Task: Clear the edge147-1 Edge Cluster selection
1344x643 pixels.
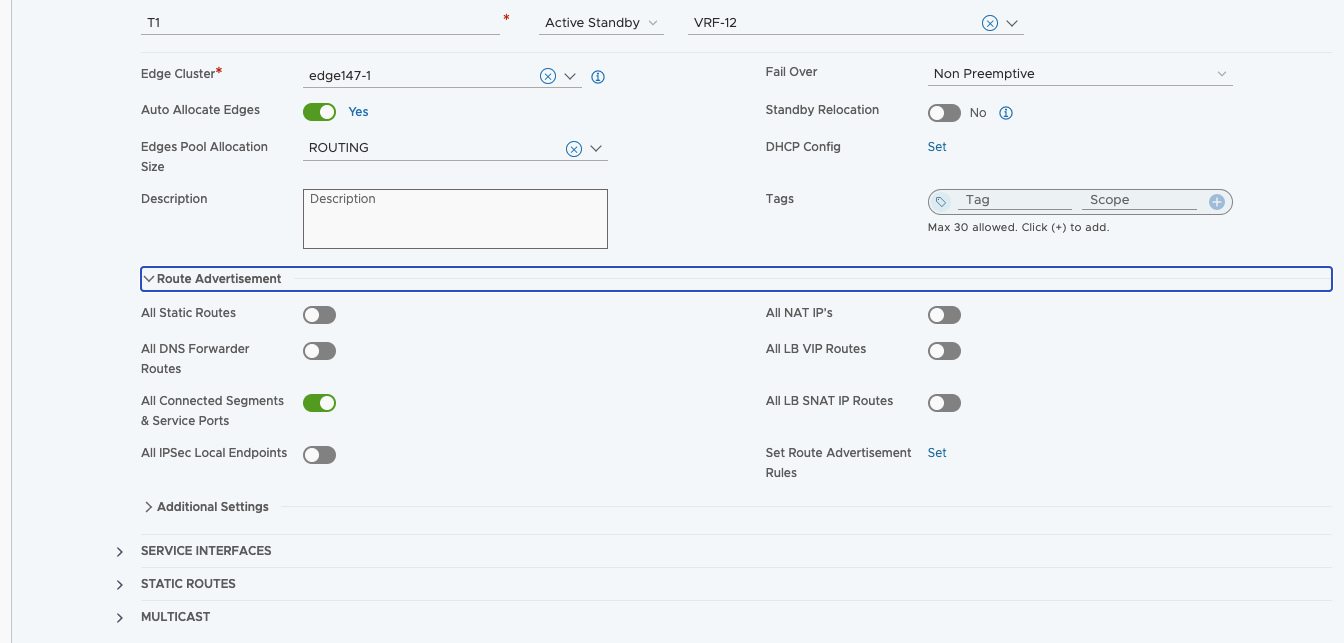Action: 548,76
